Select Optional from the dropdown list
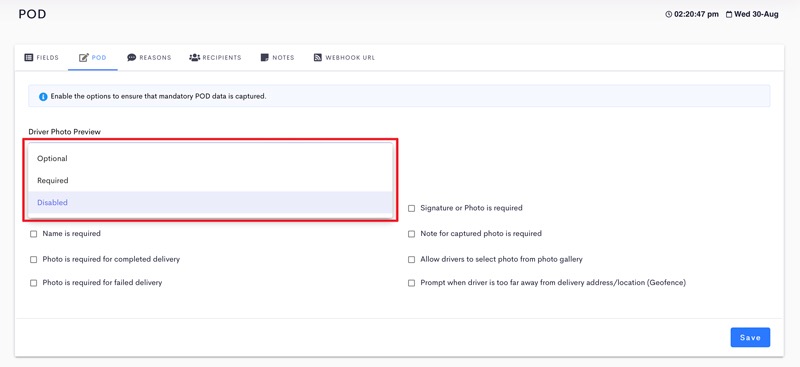The image size is (800, 367). click(210, 159)
